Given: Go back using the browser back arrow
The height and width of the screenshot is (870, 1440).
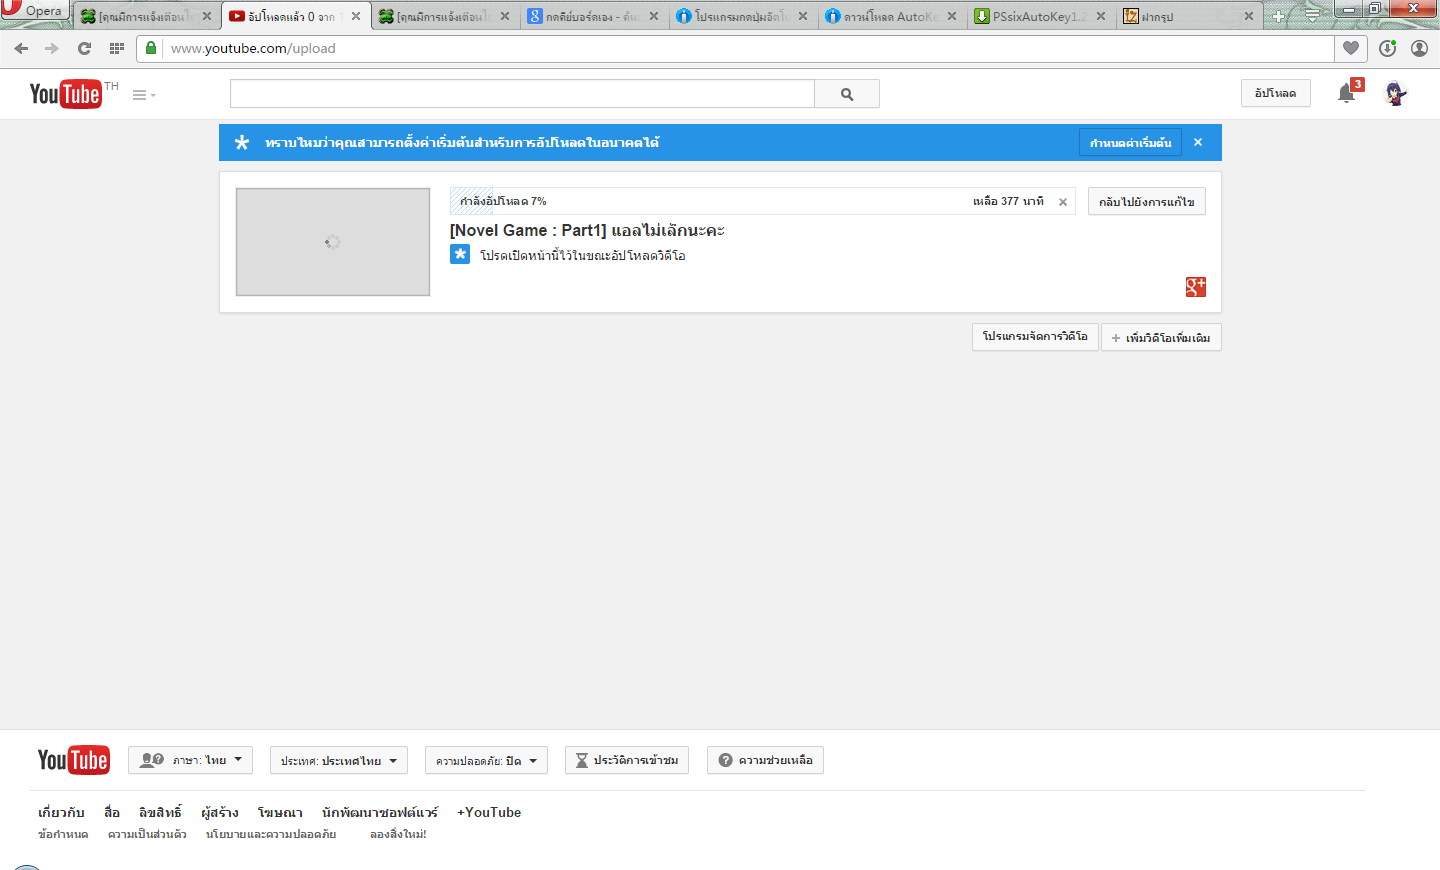Looking at the screenshot, I should click(21, 48).
